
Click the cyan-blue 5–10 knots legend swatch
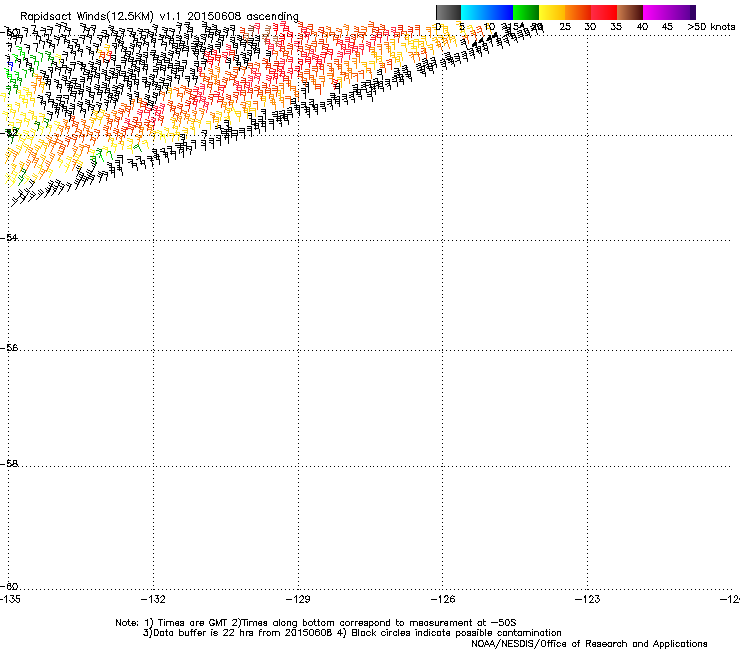(x=487, y=12)
